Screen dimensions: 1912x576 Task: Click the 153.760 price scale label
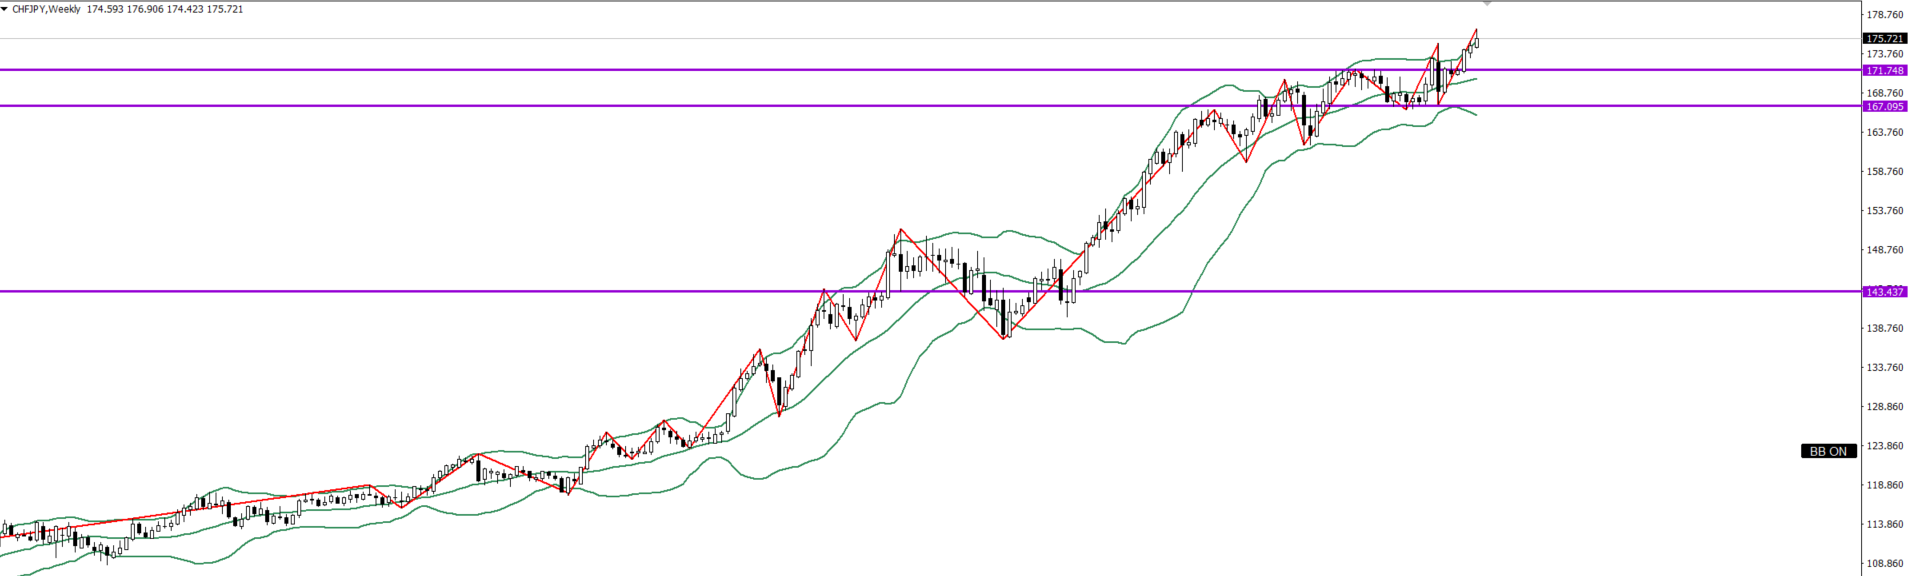tap(1884, 211)
